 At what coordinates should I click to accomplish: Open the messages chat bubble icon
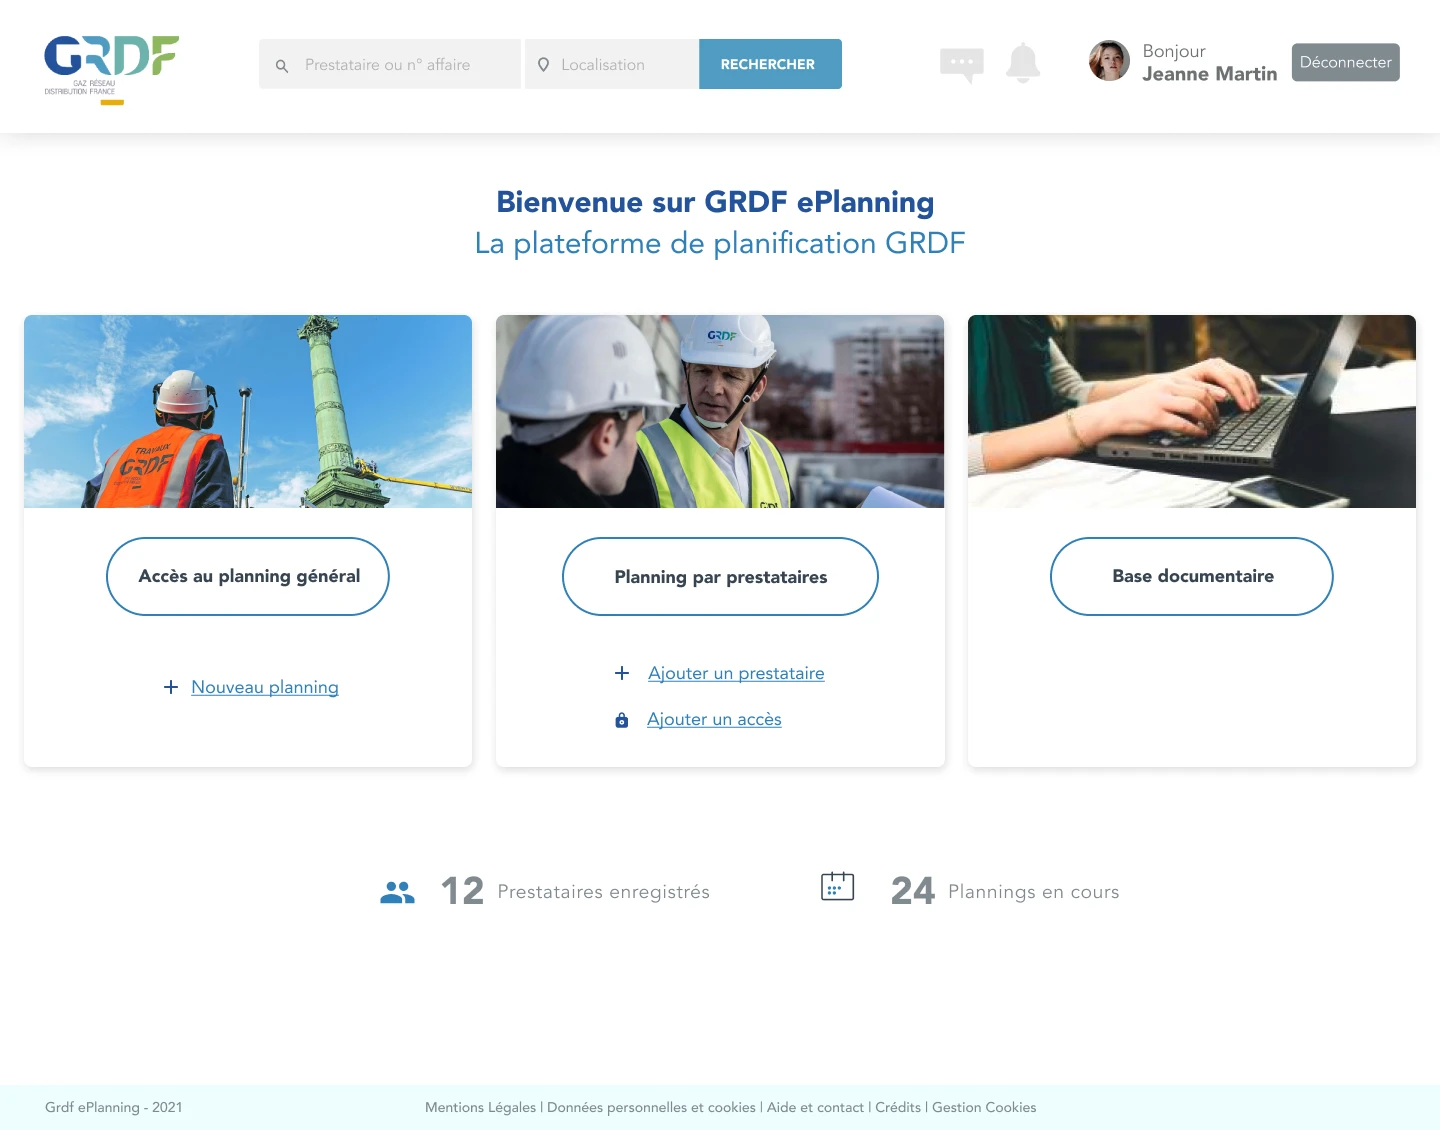[962, 65]
